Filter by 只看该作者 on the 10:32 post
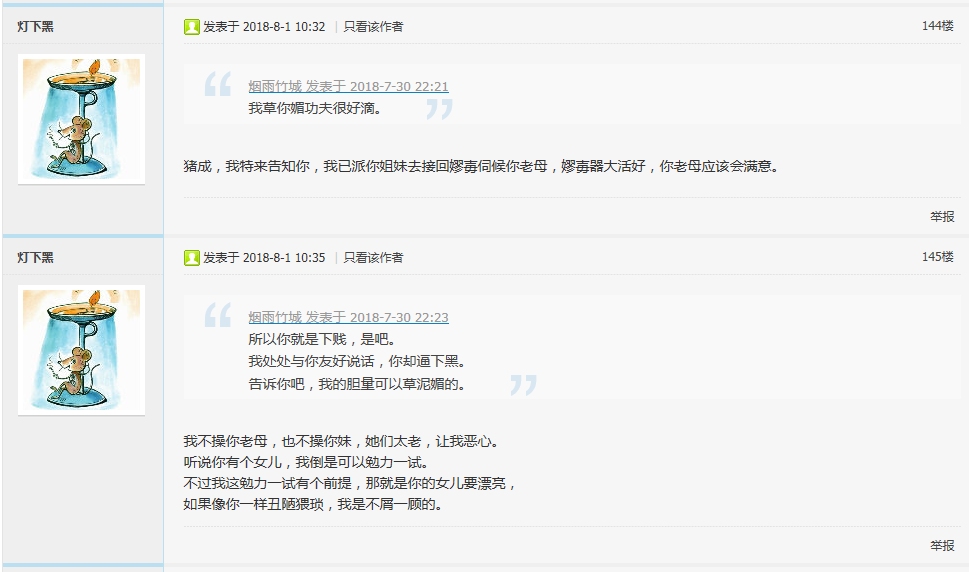The height and width of the screenshot is (572, 969). [x=373, y=27]
